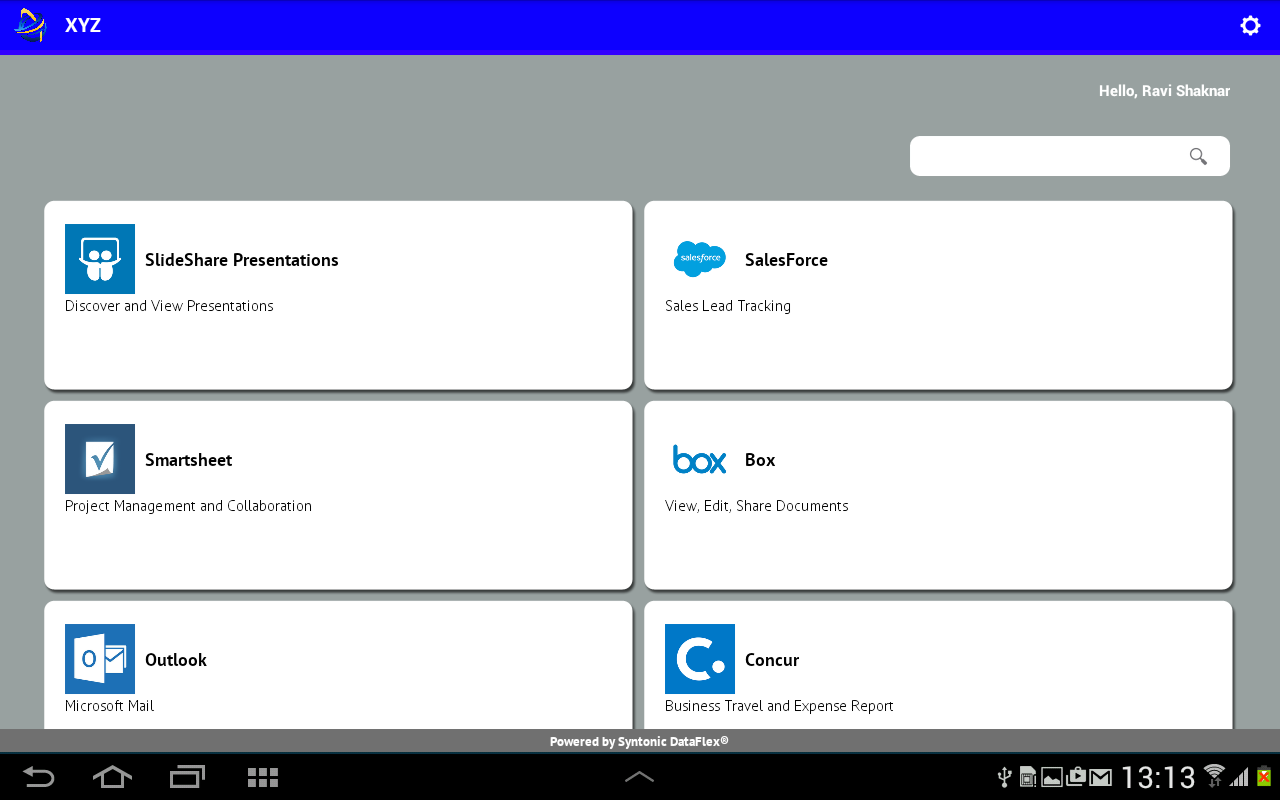Tap the SD card notification icon
1280x800 pixels.
1027,777
